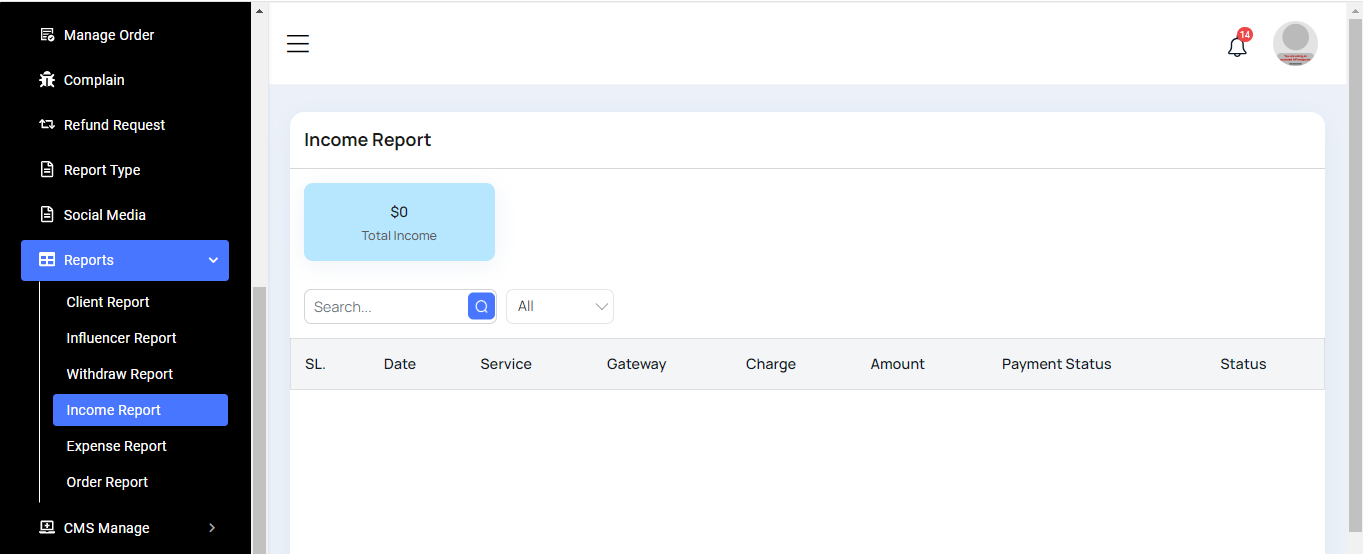The width and height of the screenshot is (1363, 554).
Task: Click the user profile avatar
Action: coord(1295,44)
